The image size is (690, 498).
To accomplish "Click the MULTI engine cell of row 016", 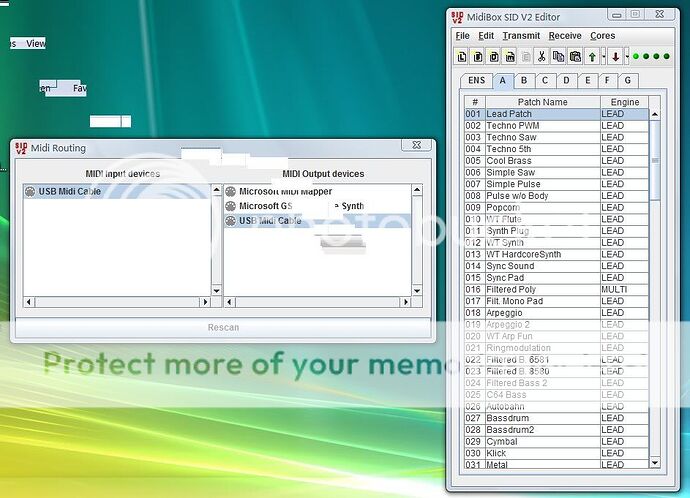I will coord(624,289).
